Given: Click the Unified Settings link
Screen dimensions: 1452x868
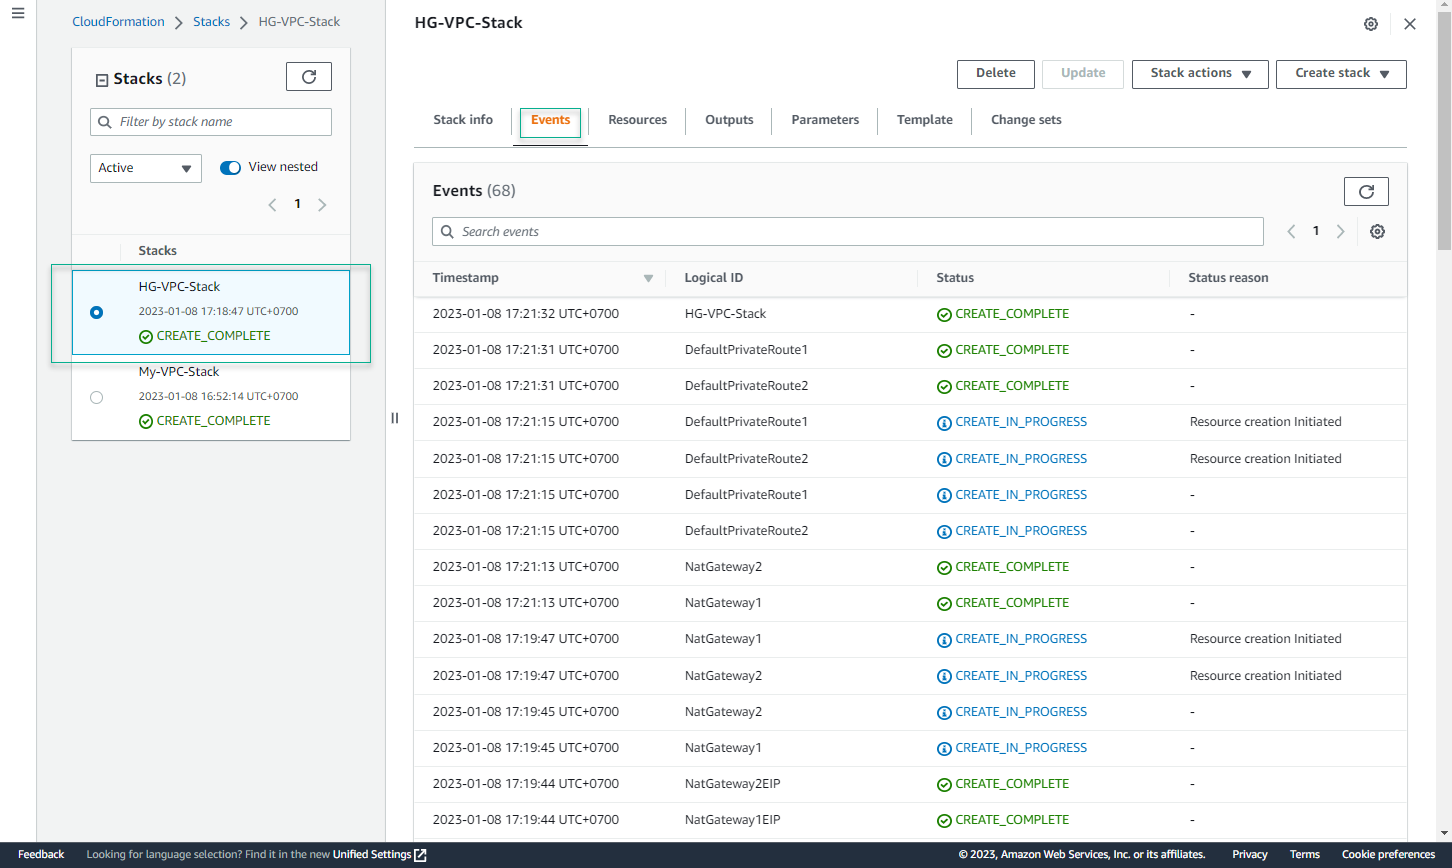Looking at the screenshot, I should [372, 855].
